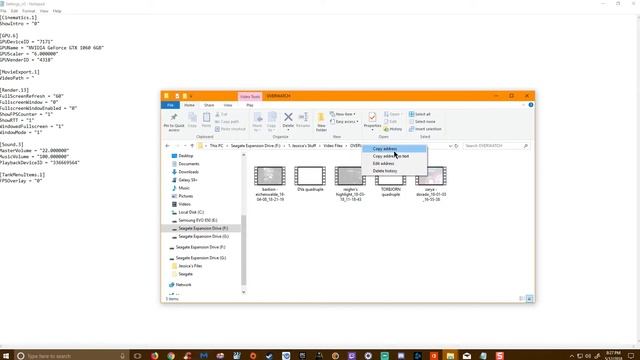The height and width of the screenshot is (360, 640).
Task: Choose Delete history from context menu
Action: click(x=394, y=171)
